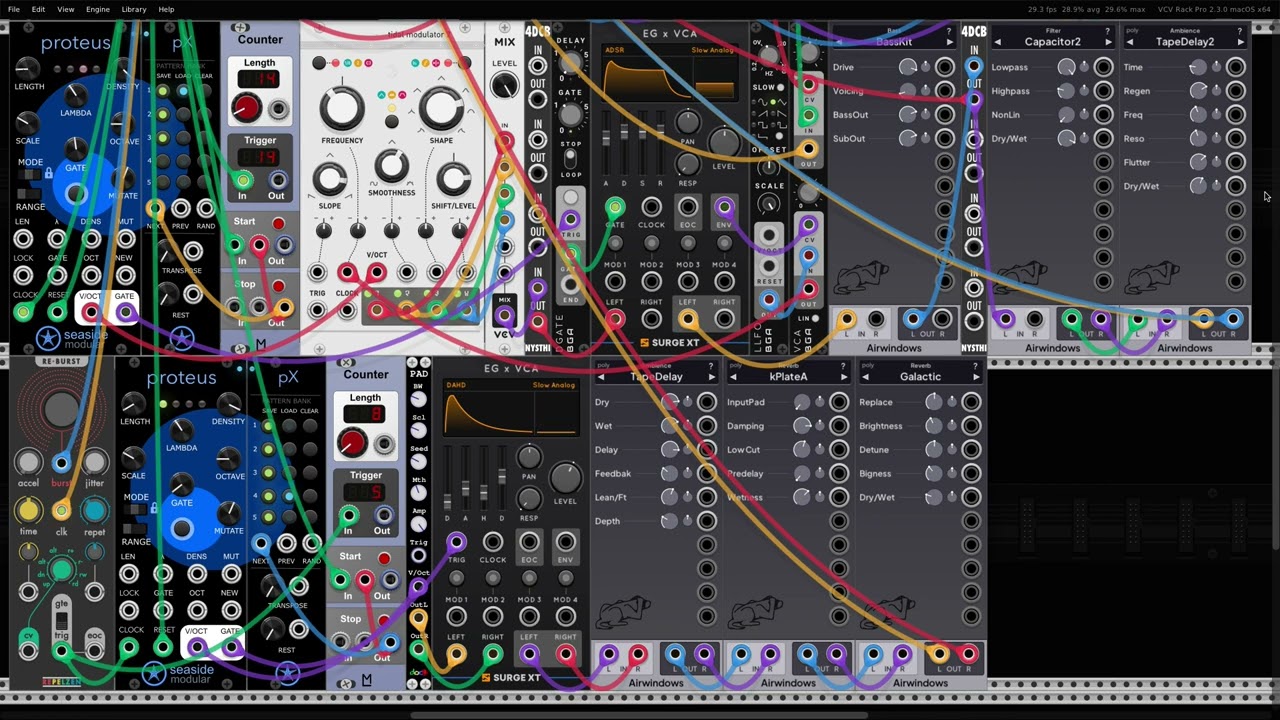Click the FREQUENCY knob on tidal modulator
Viewport: 1280px width, 720px height.
[341, 109]
